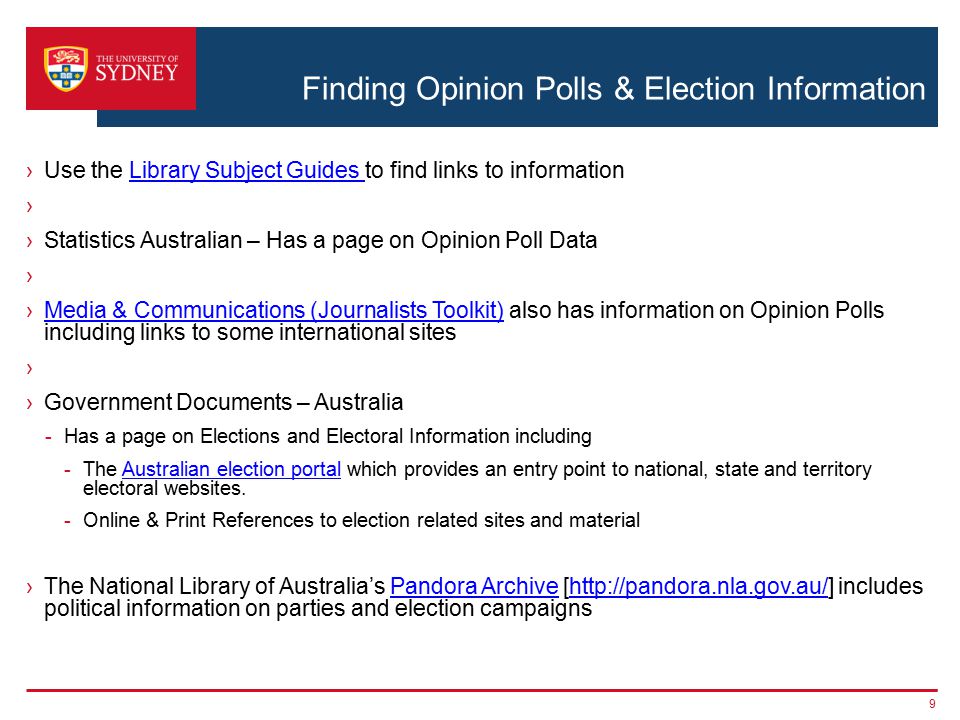Viewport: 960px width, 720px height.
Task: Click the slide number 9 in footer
Action: click(932, 704)
